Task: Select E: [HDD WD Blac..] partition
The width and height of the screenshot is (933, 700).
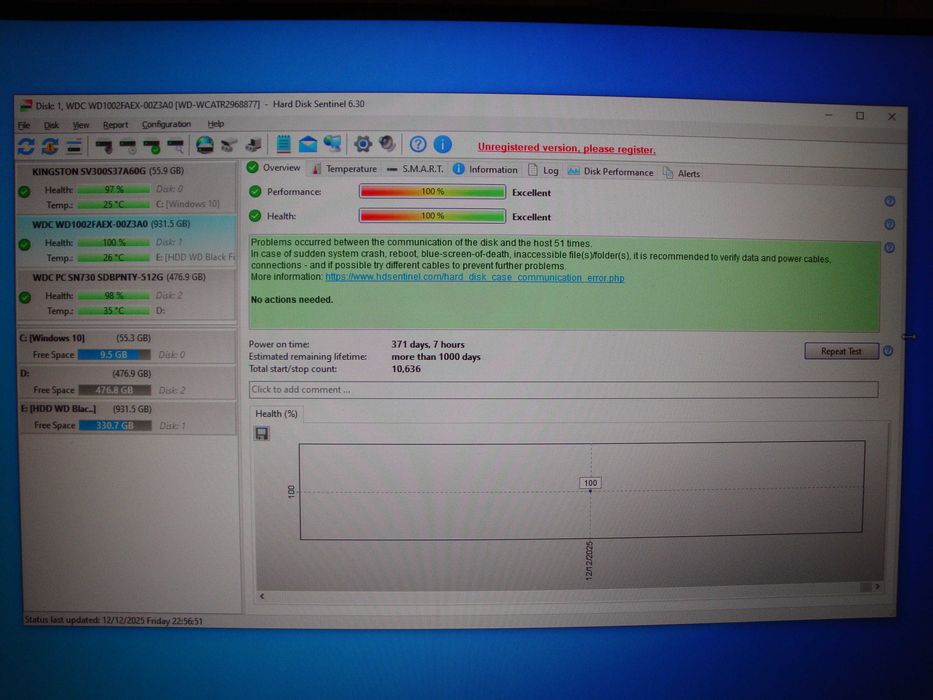Action: [127, 417]
